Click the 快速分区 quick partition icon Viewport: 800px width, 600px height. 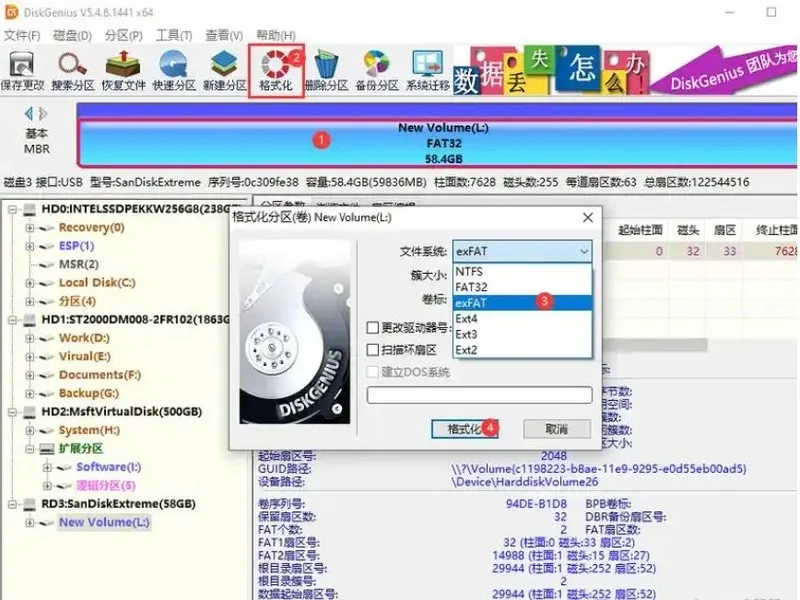tap(175, 68)
